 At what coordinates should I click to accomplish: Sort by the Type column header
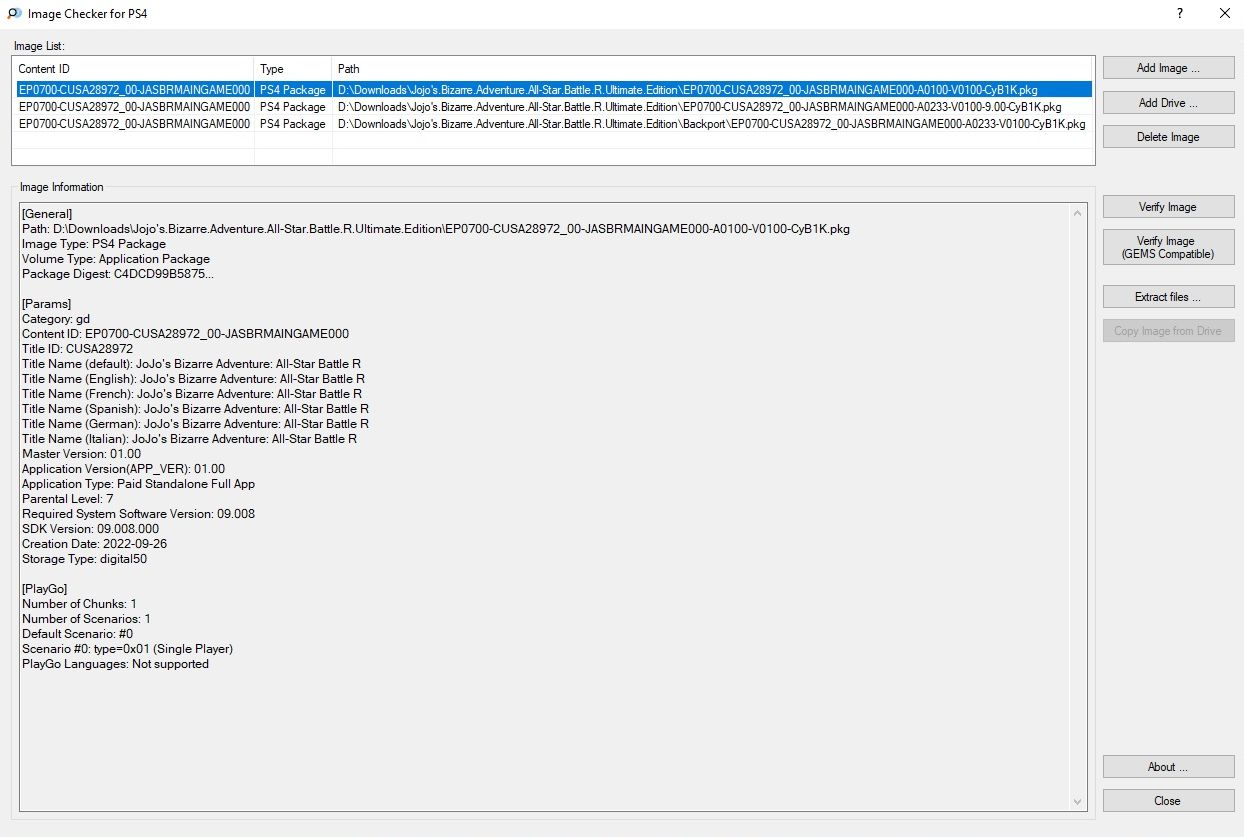coord(293,69)
